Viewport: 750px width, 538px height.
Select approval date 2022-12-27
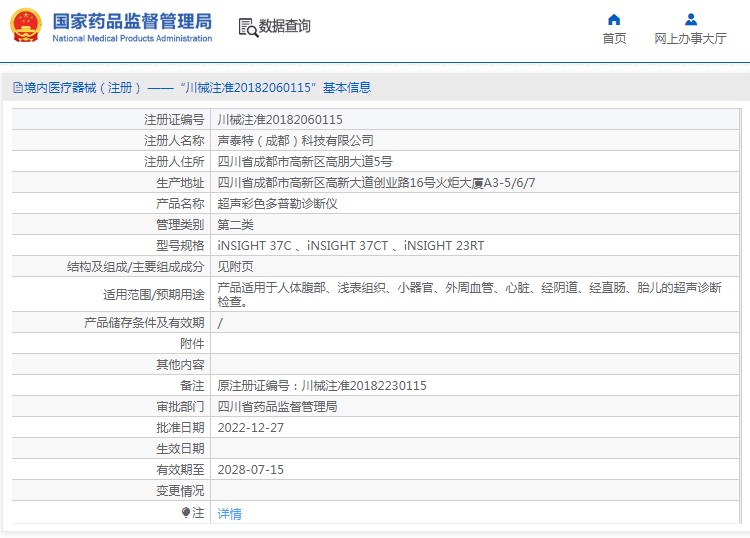pos(251,428)
